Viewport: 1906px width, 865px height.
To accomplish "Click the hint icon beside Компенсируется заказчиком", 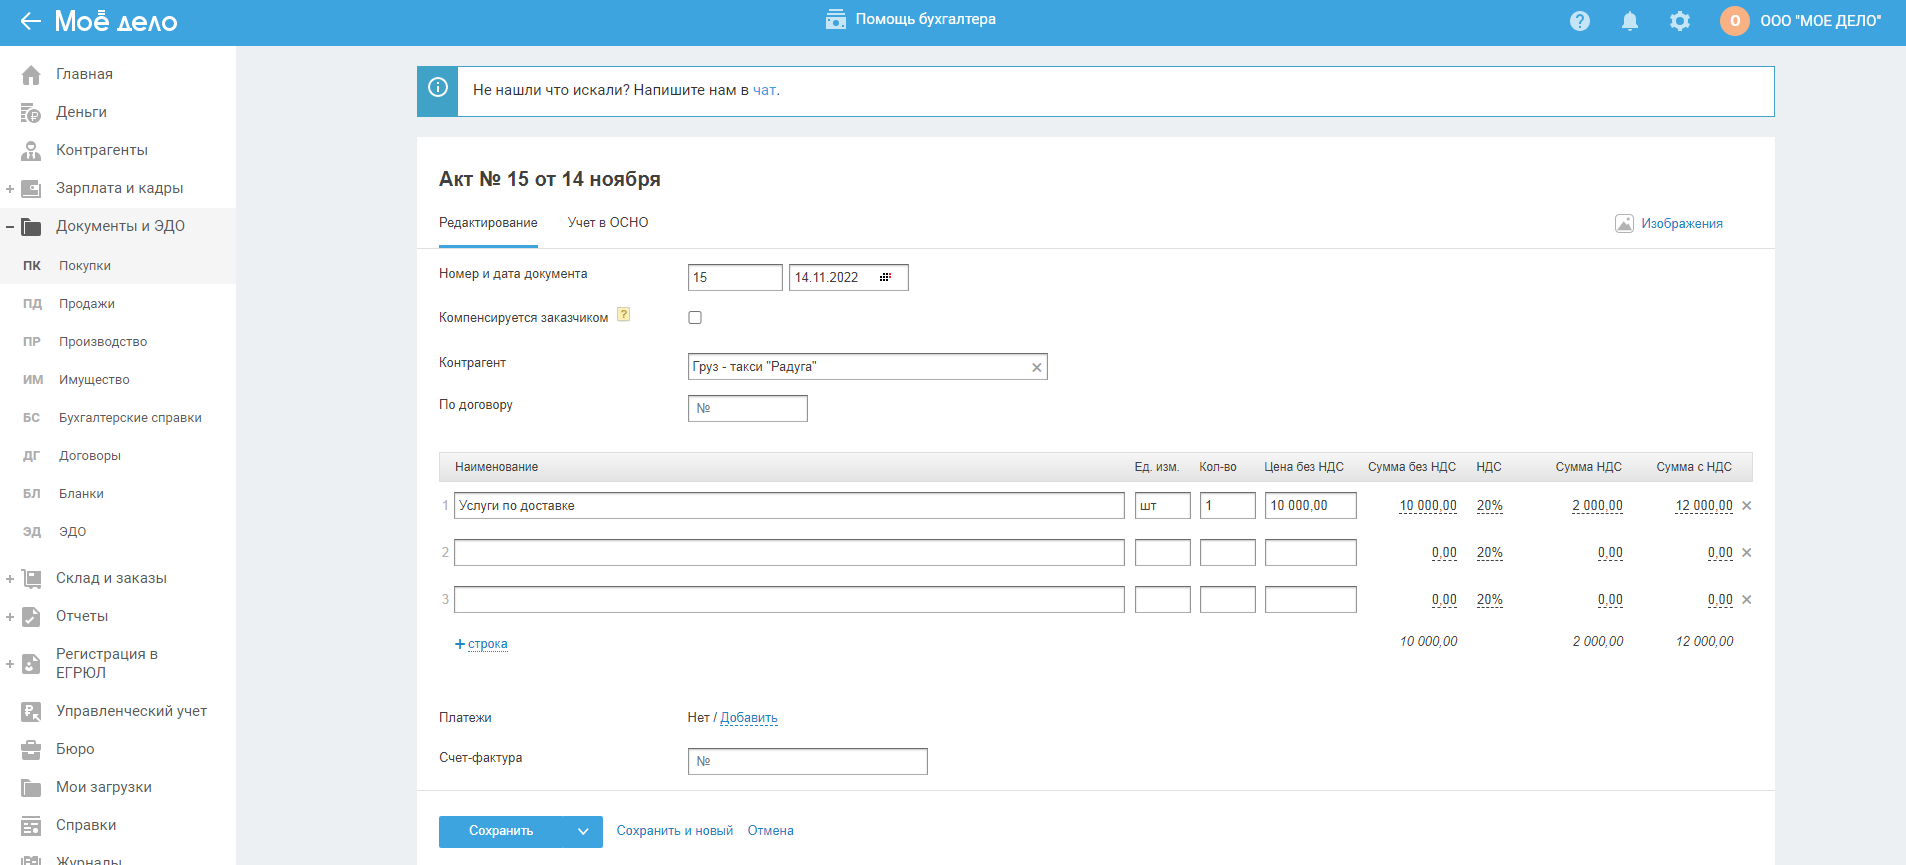I will [x=623, y=314].
